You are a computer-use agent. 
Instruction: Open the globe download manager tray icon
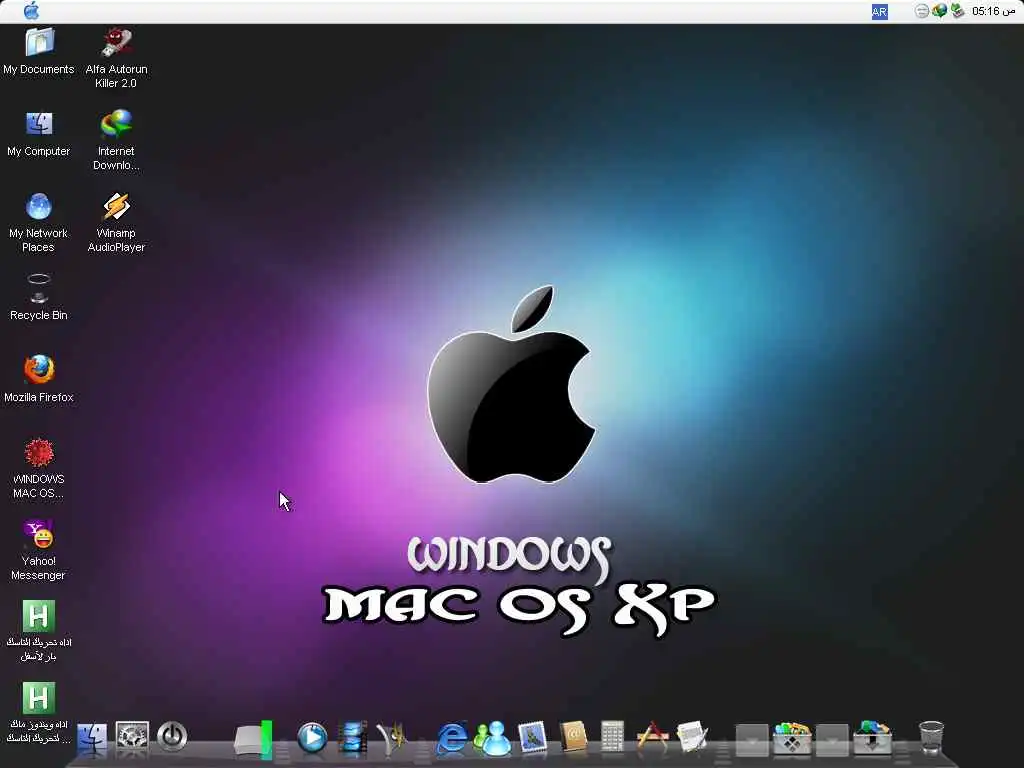point(939,11)
